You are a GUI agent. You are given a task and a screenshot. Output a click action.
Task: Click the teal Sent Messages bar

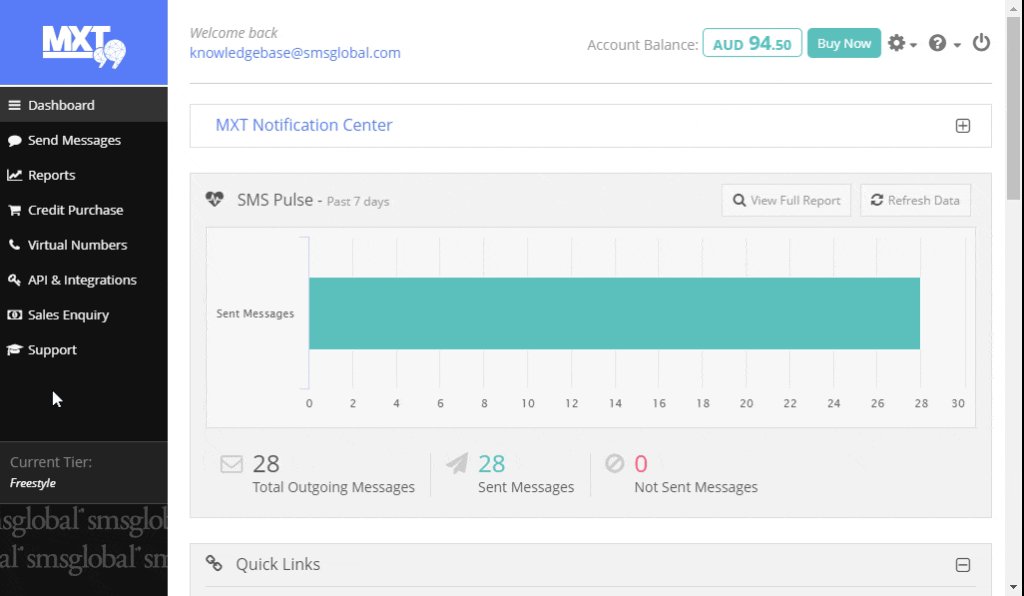(x=613, y=313)
